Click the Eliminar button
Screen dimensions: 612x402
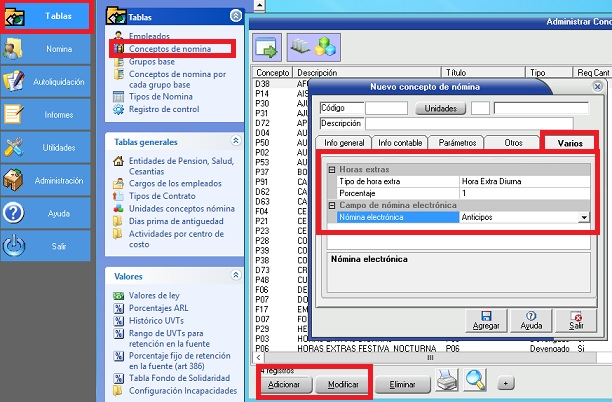pyautogui.click(x=402, y=383)
